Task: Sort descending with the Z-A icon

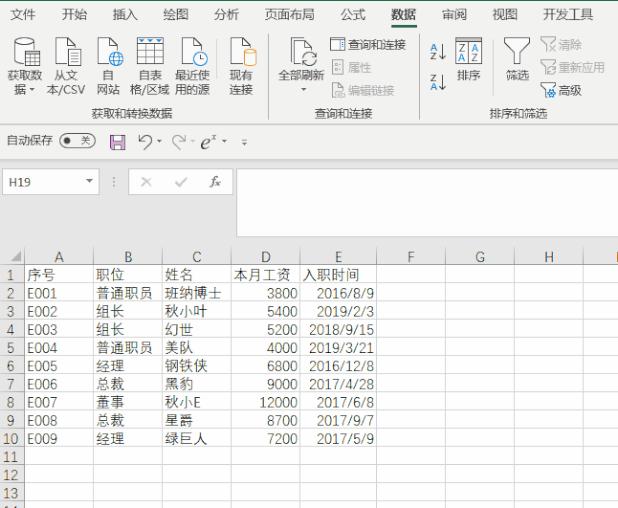Action: click(x=438, y=82)
